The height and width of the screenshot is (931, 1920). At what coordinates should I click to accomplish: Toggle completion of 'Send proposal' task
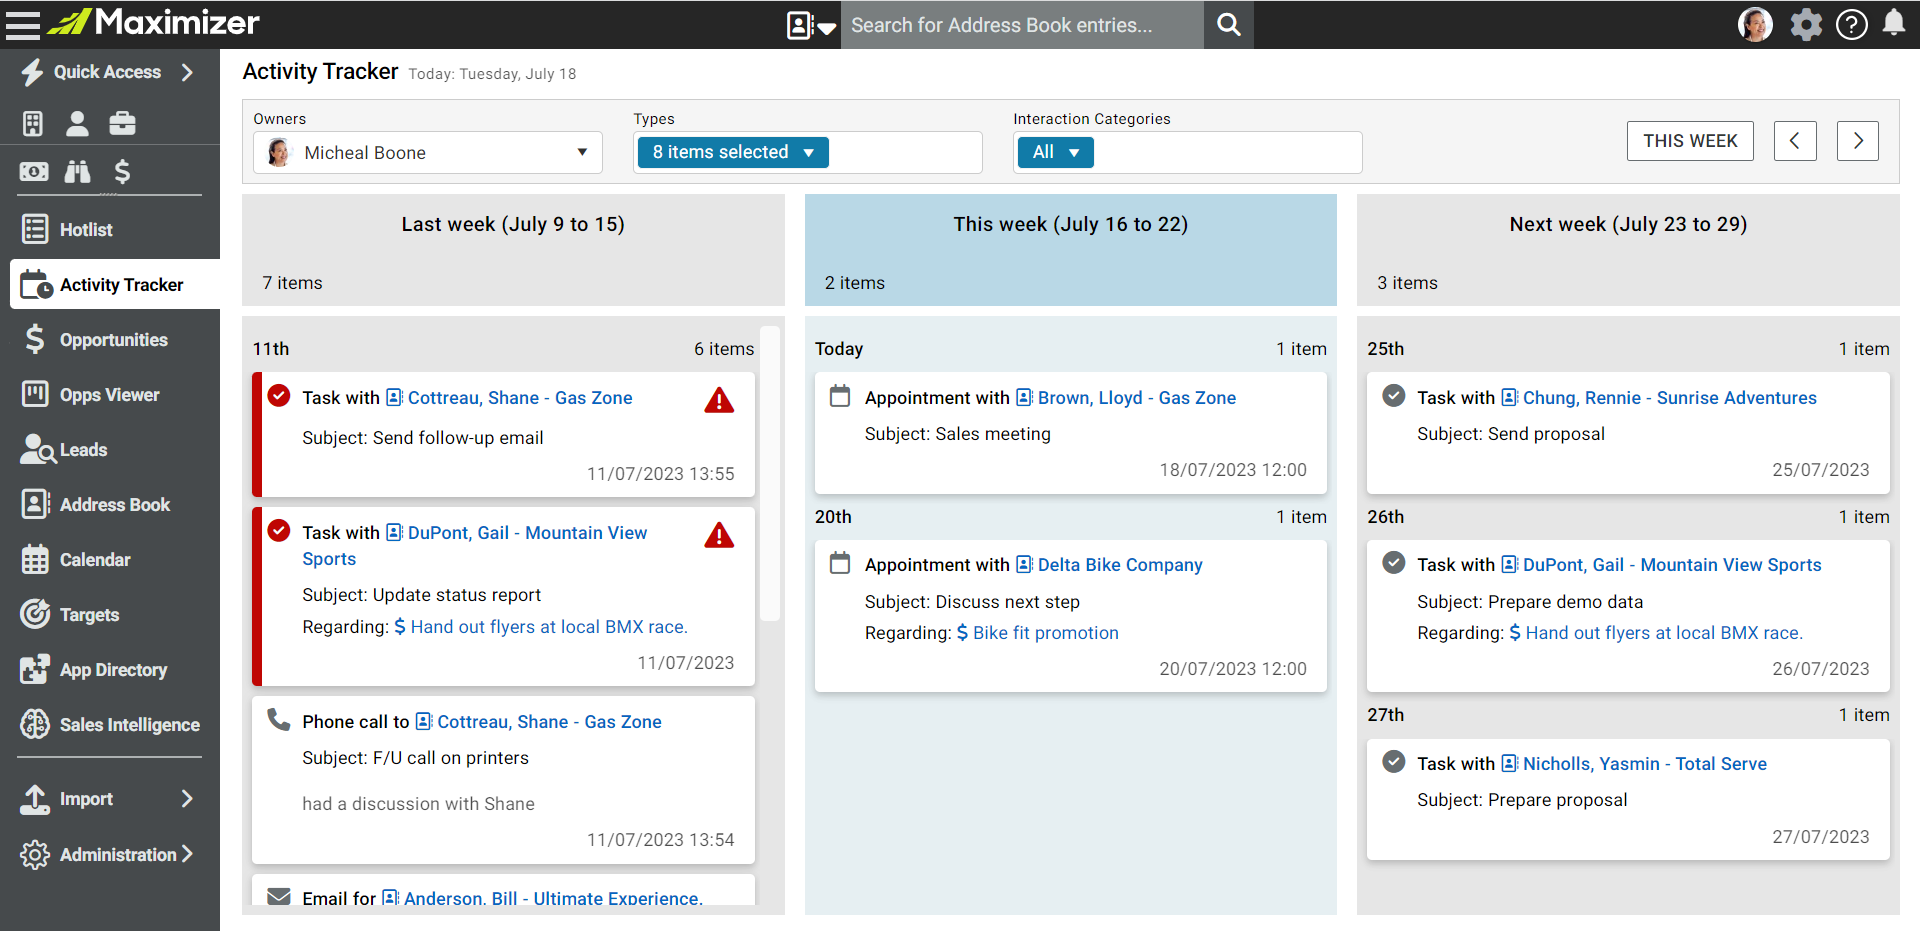[1393, 395]
